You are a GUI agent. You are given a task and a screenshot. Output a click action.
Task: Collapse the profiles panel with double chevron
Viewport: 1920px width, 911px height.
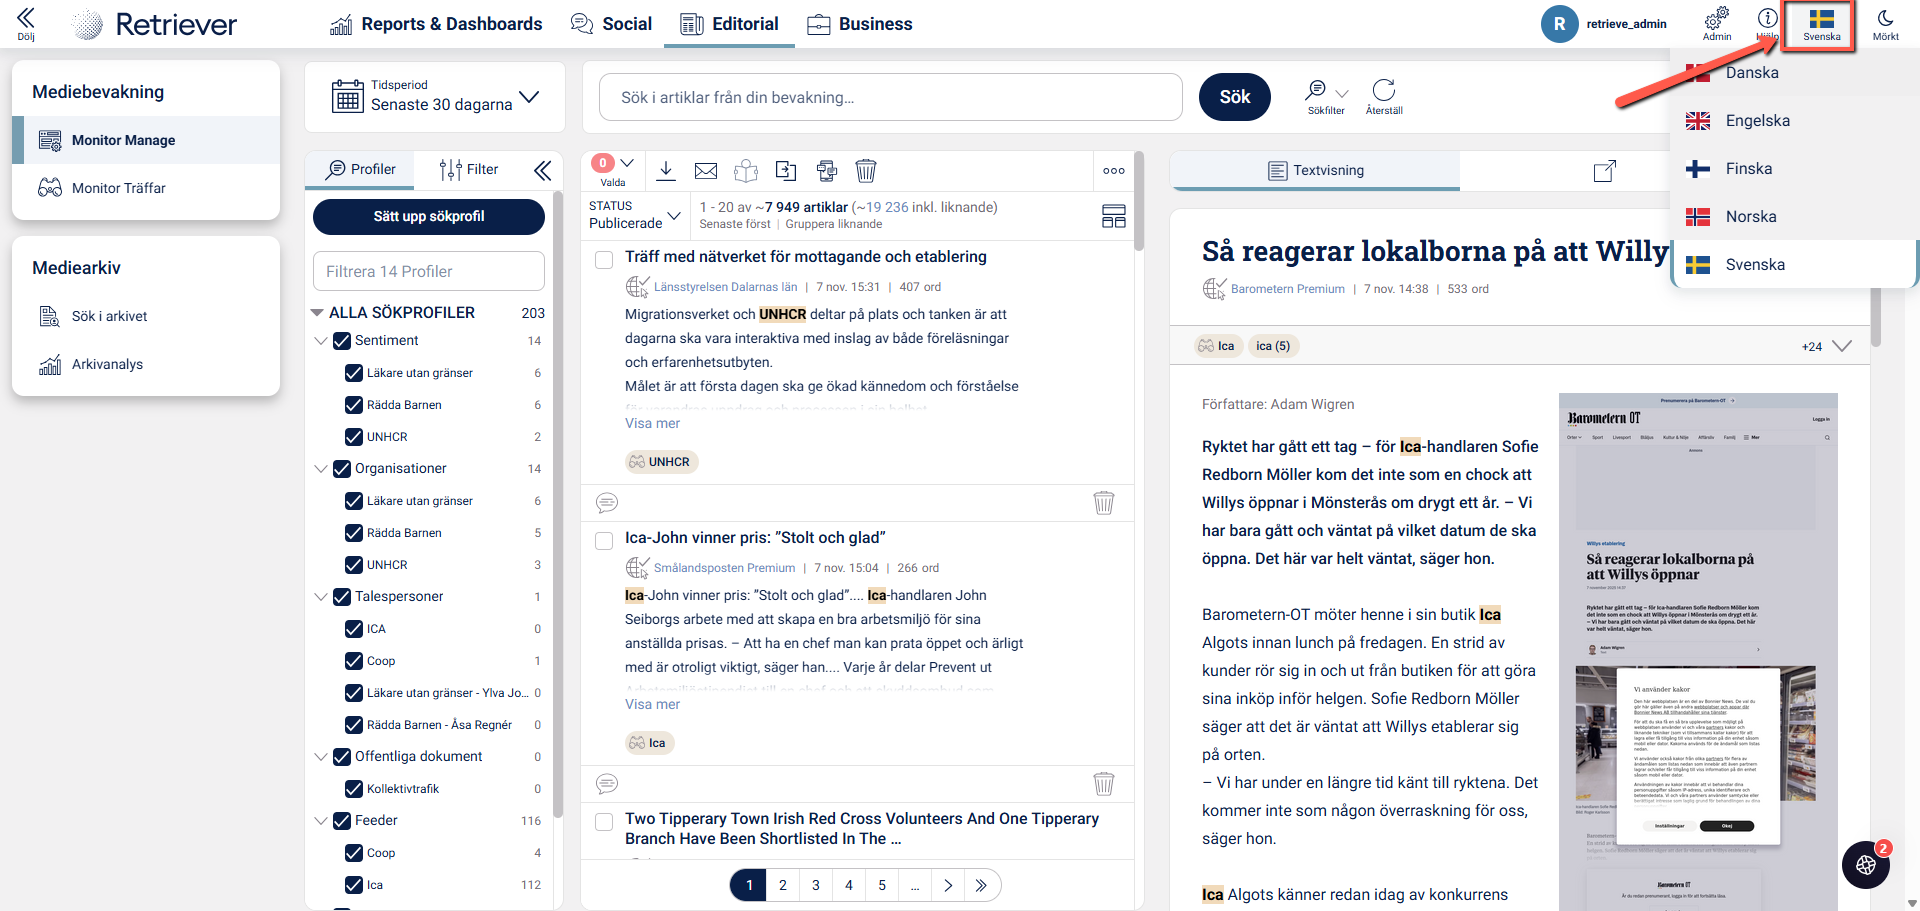tap(543, 170)
